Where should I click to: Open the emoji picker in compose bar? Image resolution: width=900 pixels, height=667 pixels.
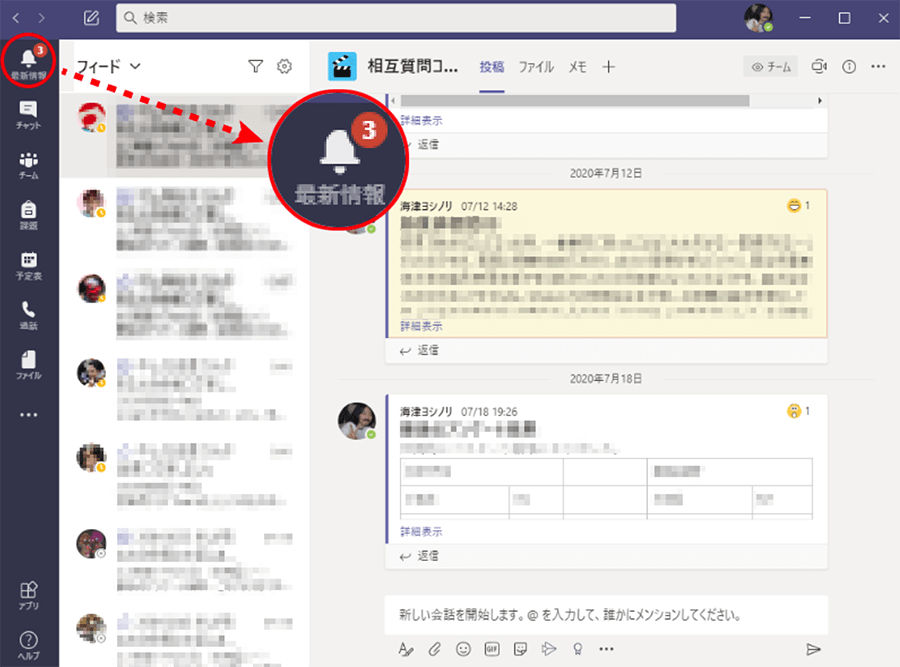[463, 649]
